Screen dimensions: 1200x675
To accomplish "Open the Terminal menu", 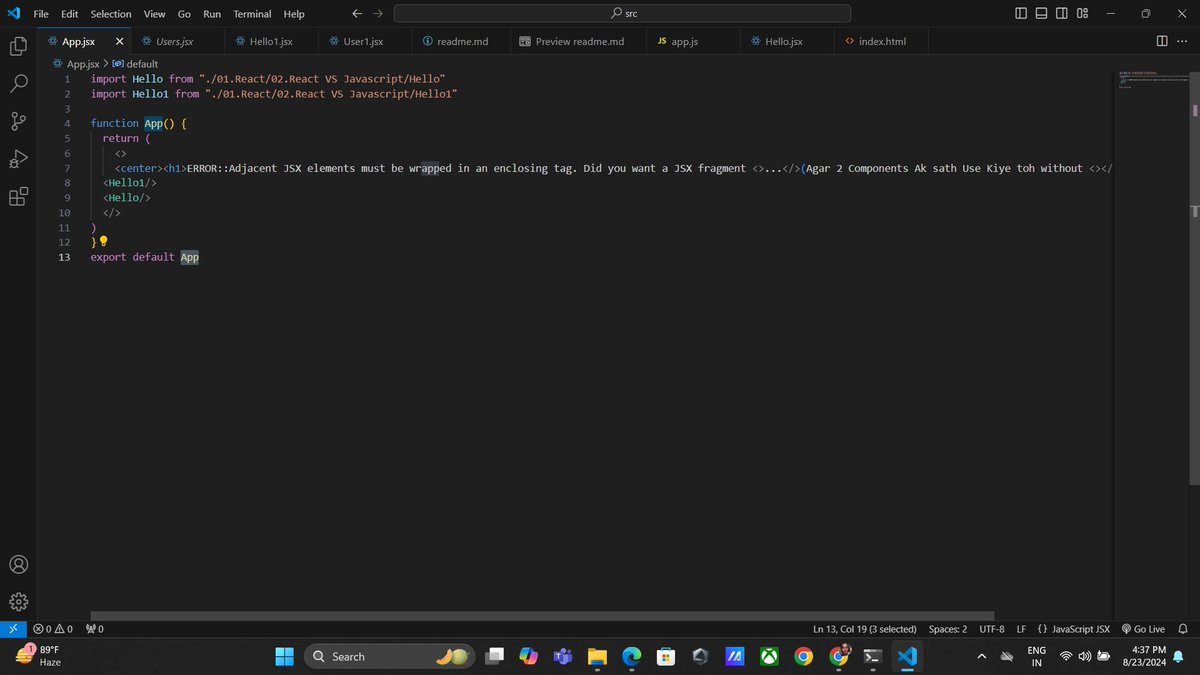I will pyautogui.click(x=253, y=14).
